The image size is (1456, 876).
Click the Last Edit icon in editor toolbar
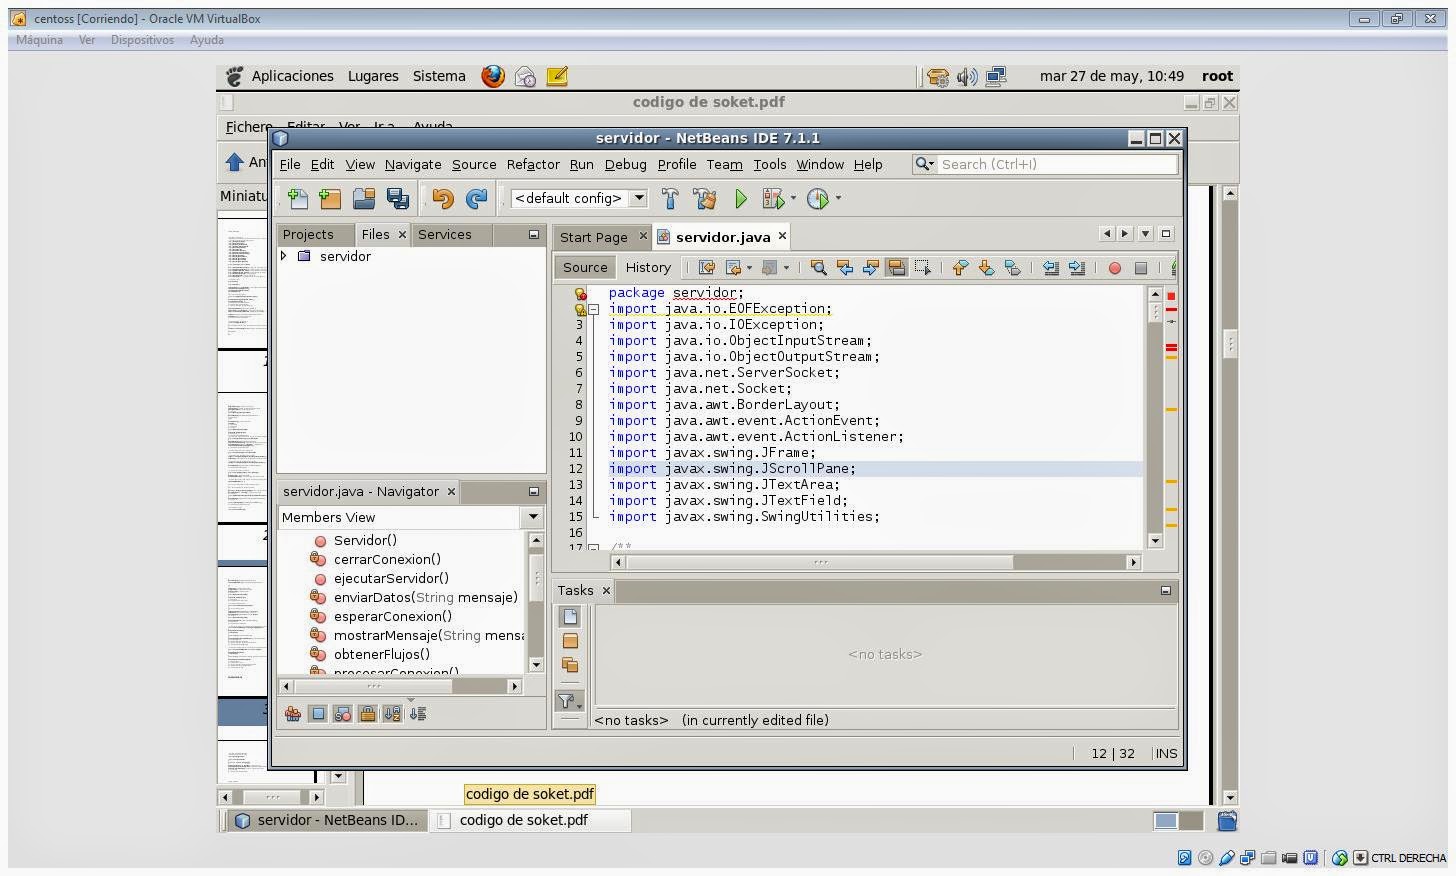707,267
